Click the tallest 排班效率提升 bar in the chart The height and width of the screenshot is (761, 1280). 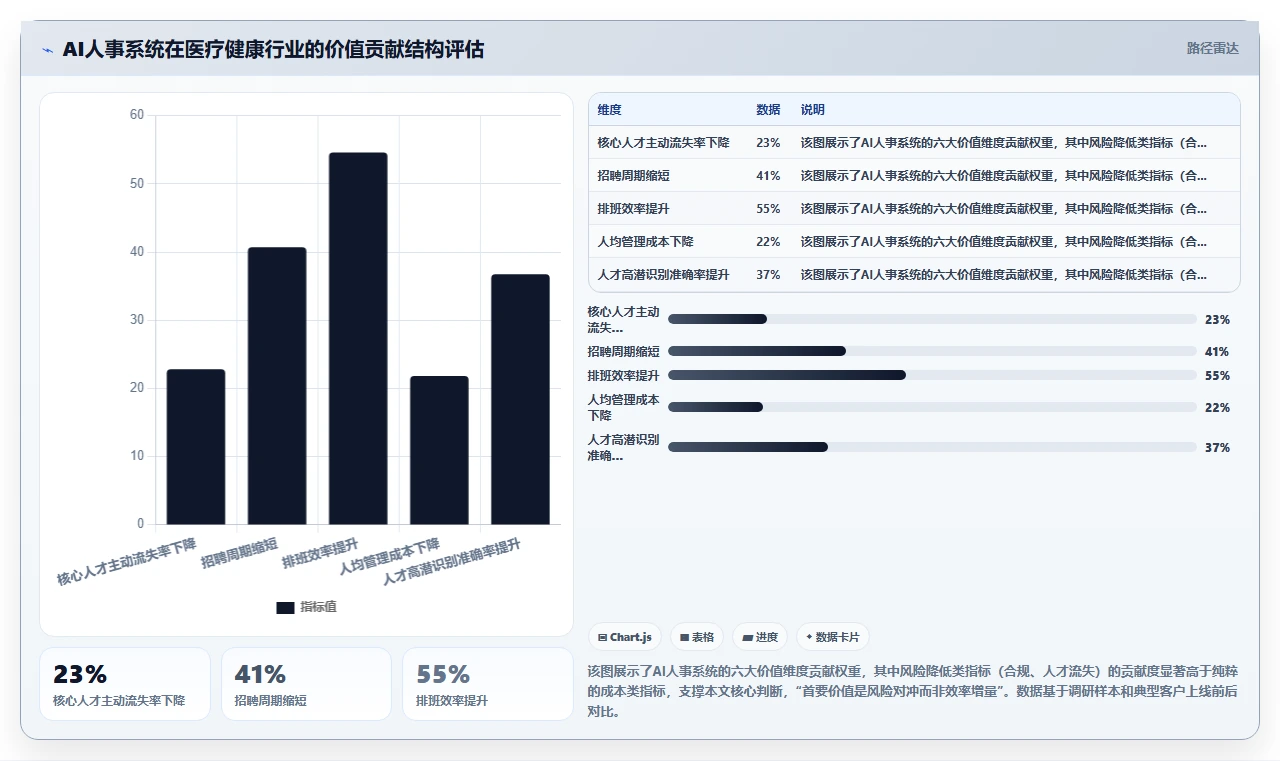tap(358, 339)
